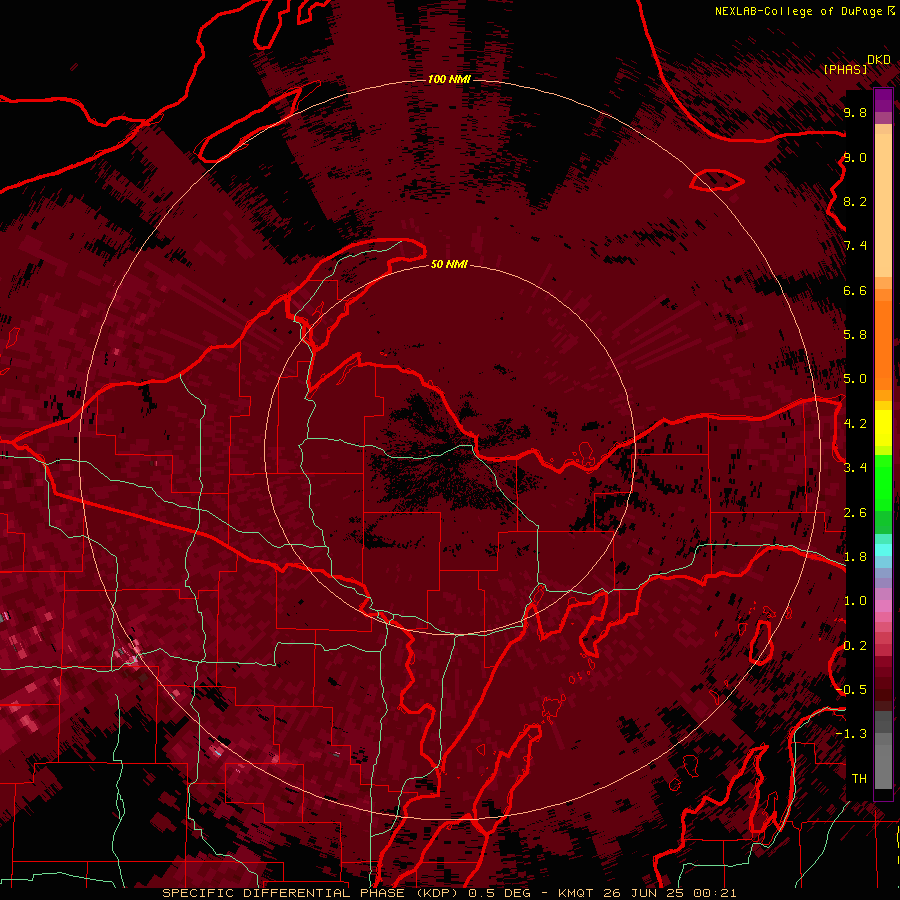Select the 5.8 legend scale value
This screenshot has width=900, height=900.
click(855, 335)
